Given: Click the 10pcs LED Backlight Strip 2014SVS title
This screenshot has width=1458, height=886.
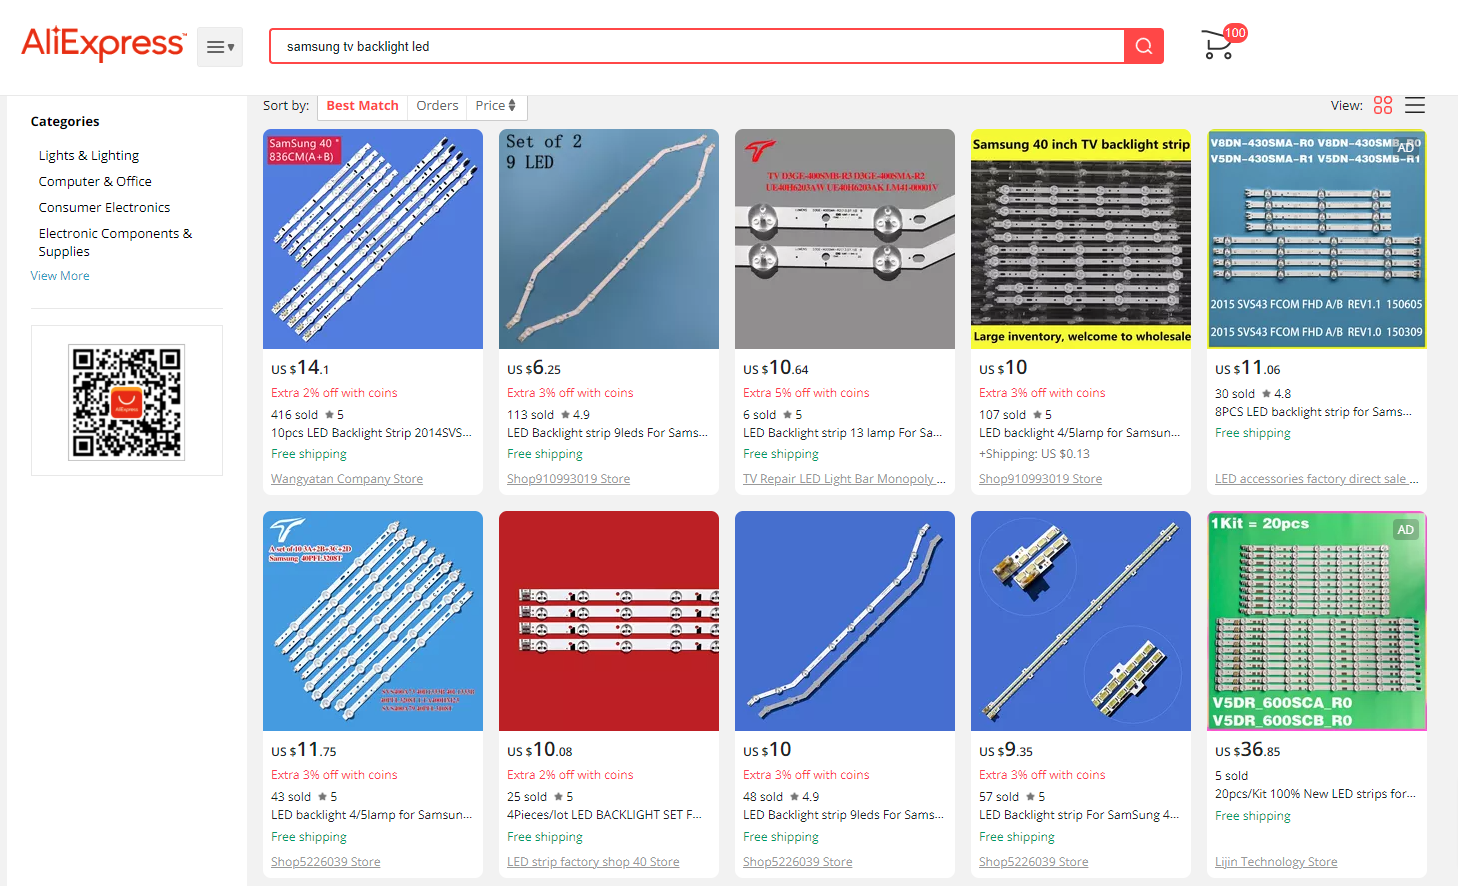Looking at the screenshot, I should (371, 433).
